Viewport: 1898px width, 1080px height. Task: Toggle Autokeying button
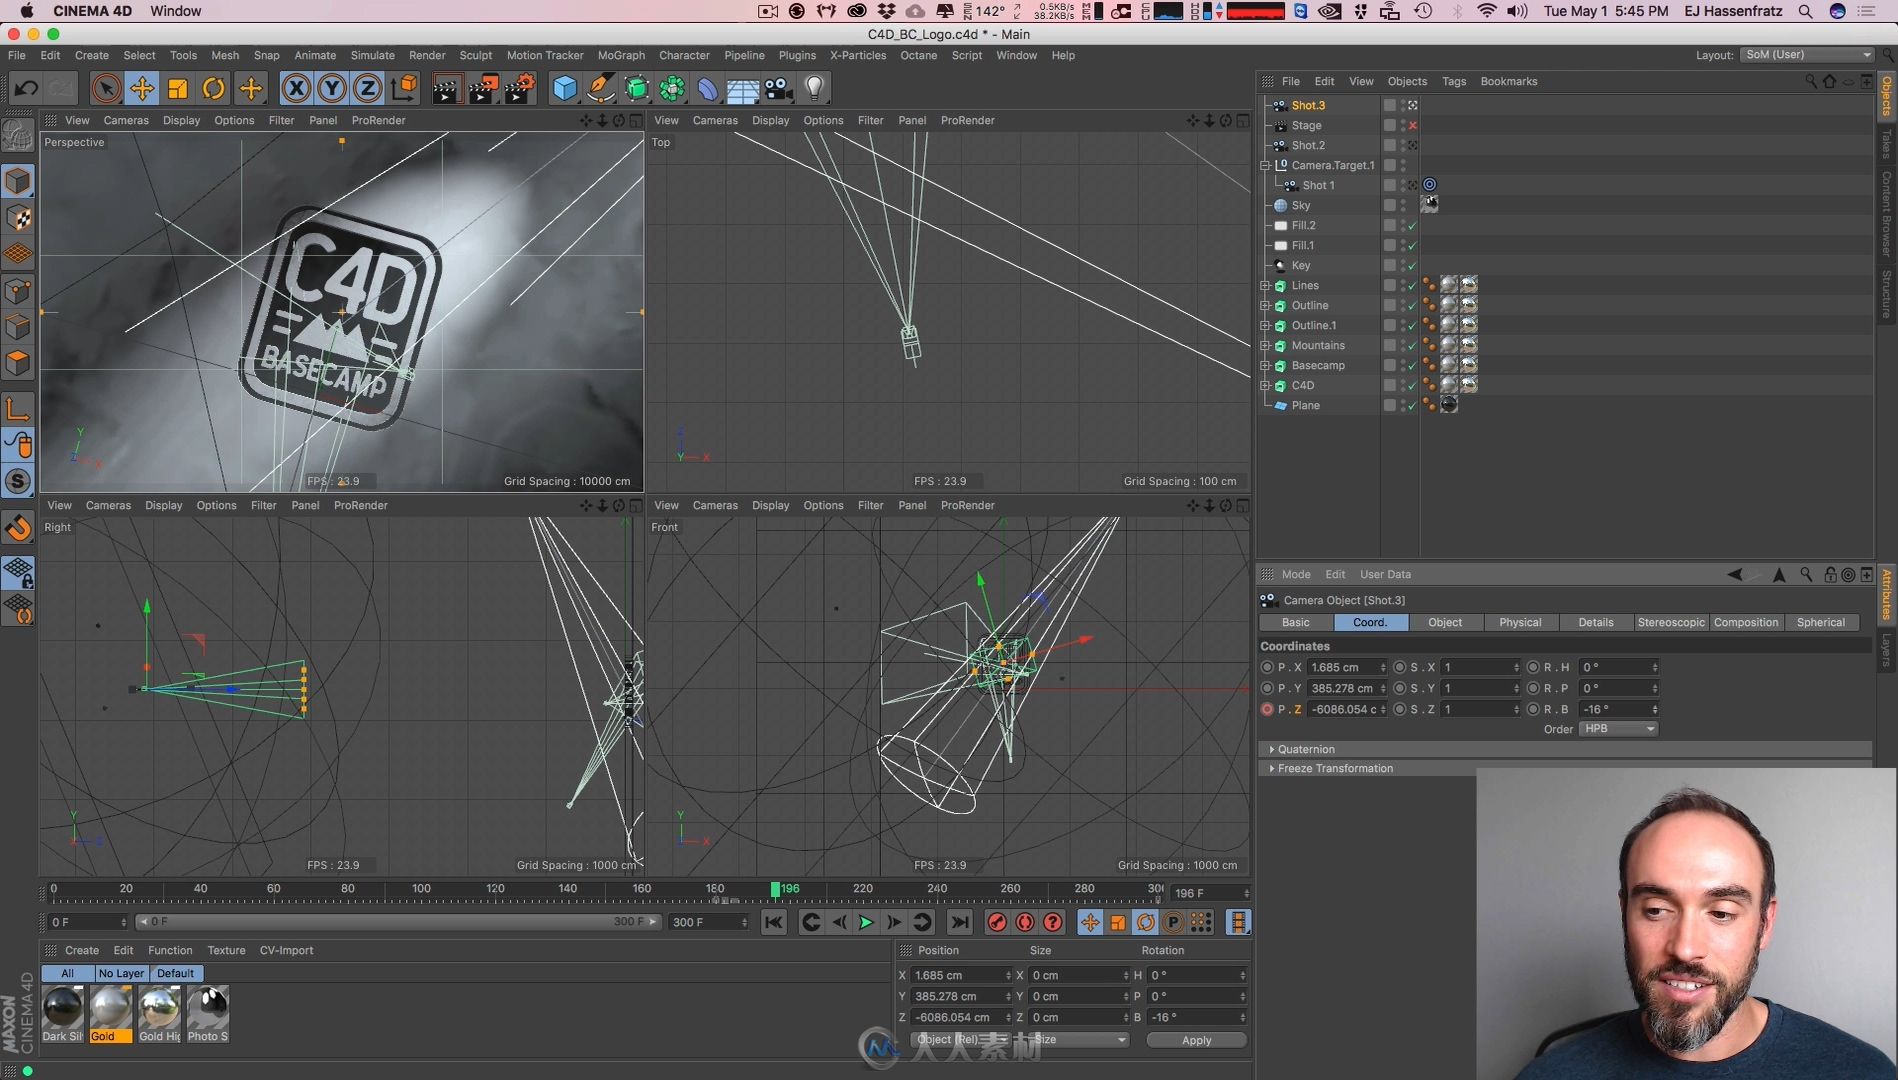pos(1025,922)
